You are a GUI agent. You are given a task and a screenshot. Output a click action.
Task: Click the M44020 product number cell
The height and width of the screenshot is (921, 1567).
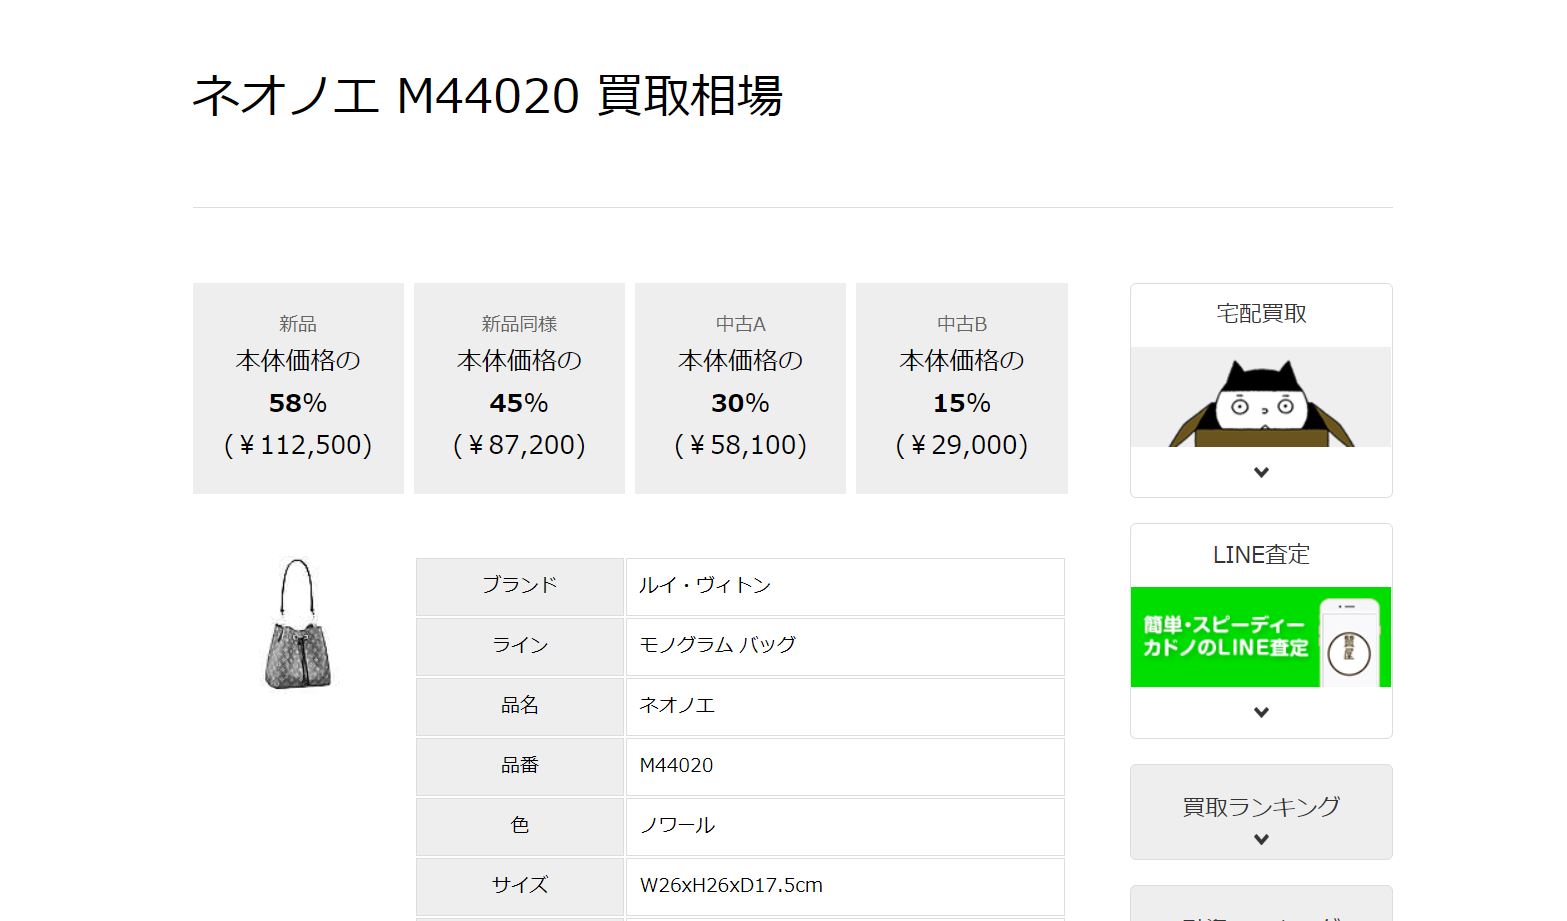pos(845,766)
